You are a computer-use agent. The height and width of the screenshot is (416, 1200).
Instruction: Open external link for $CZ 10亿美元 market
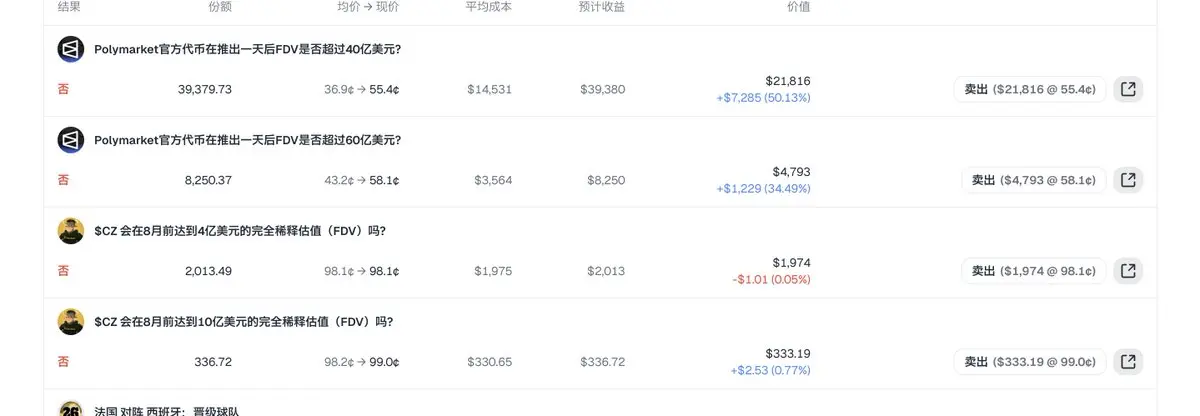point(1128,361)
